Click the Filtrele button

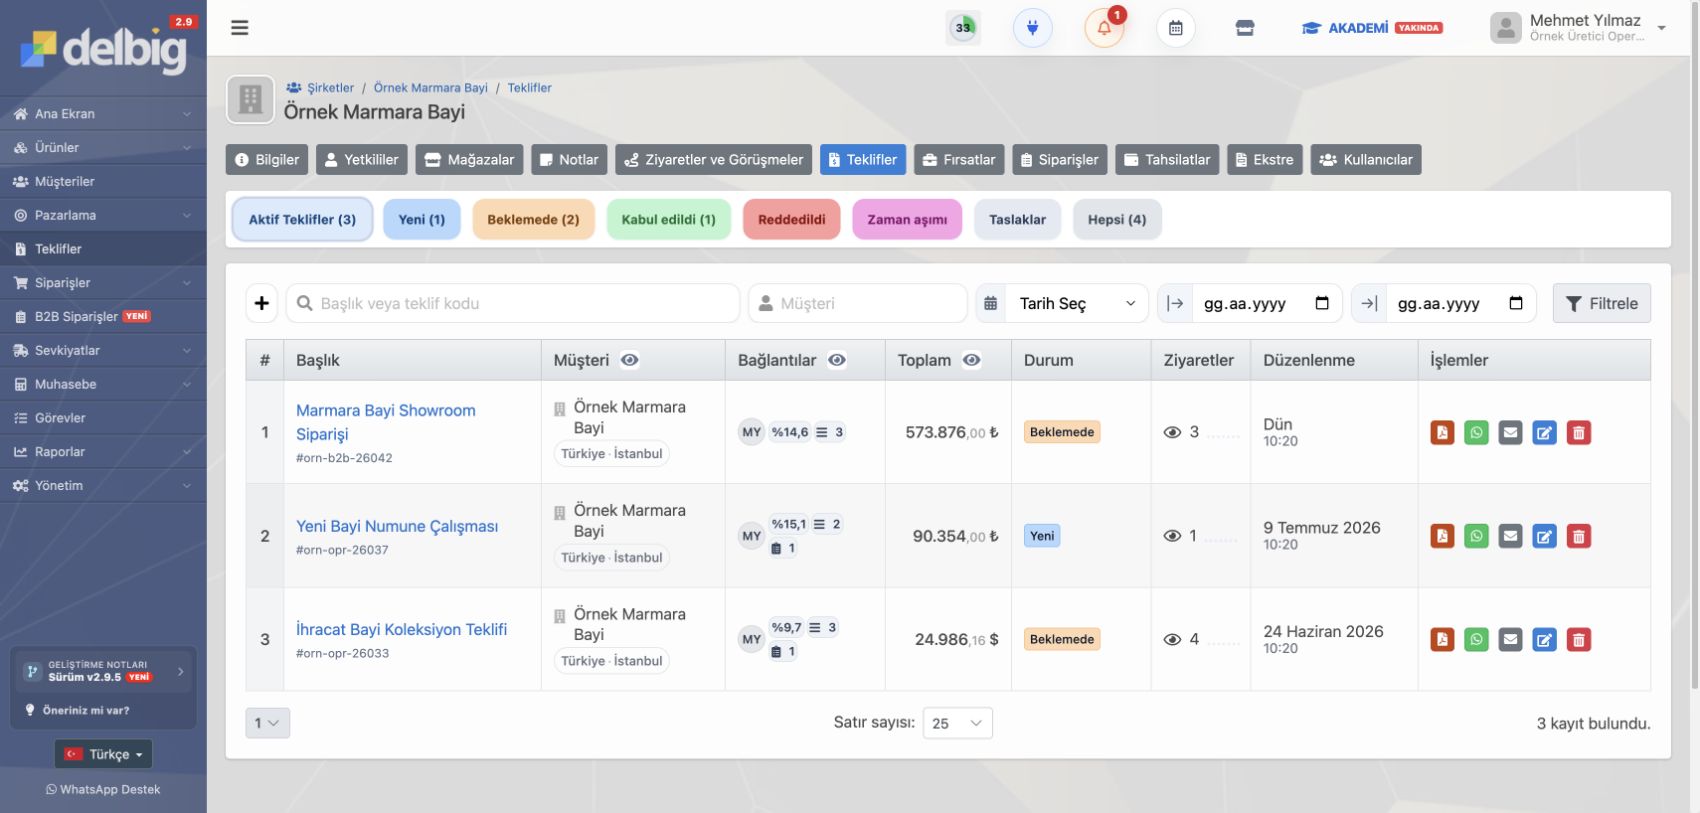(1601, 303)
